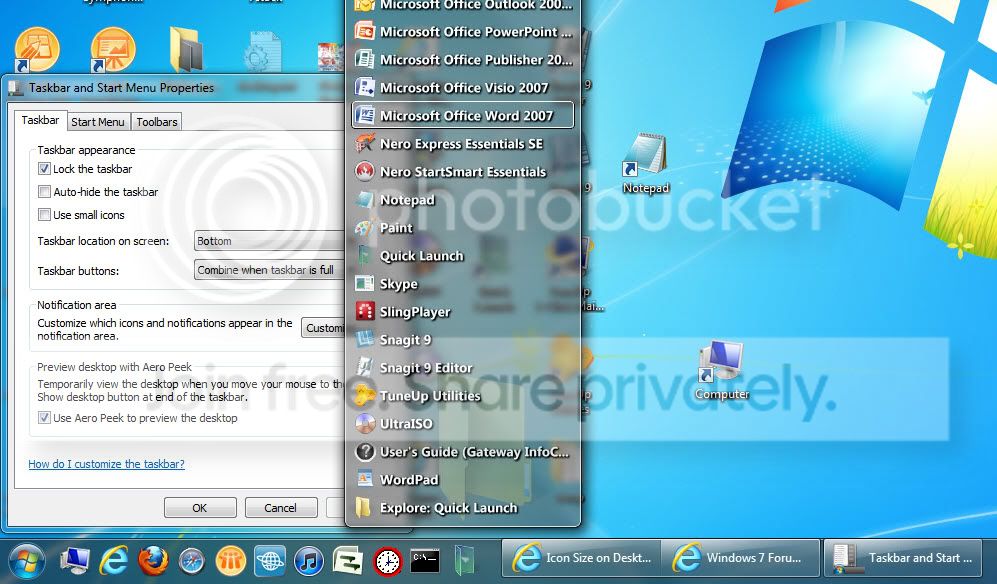Click the orange Lotus Notes taskbar icon

(x=231, y=561)
